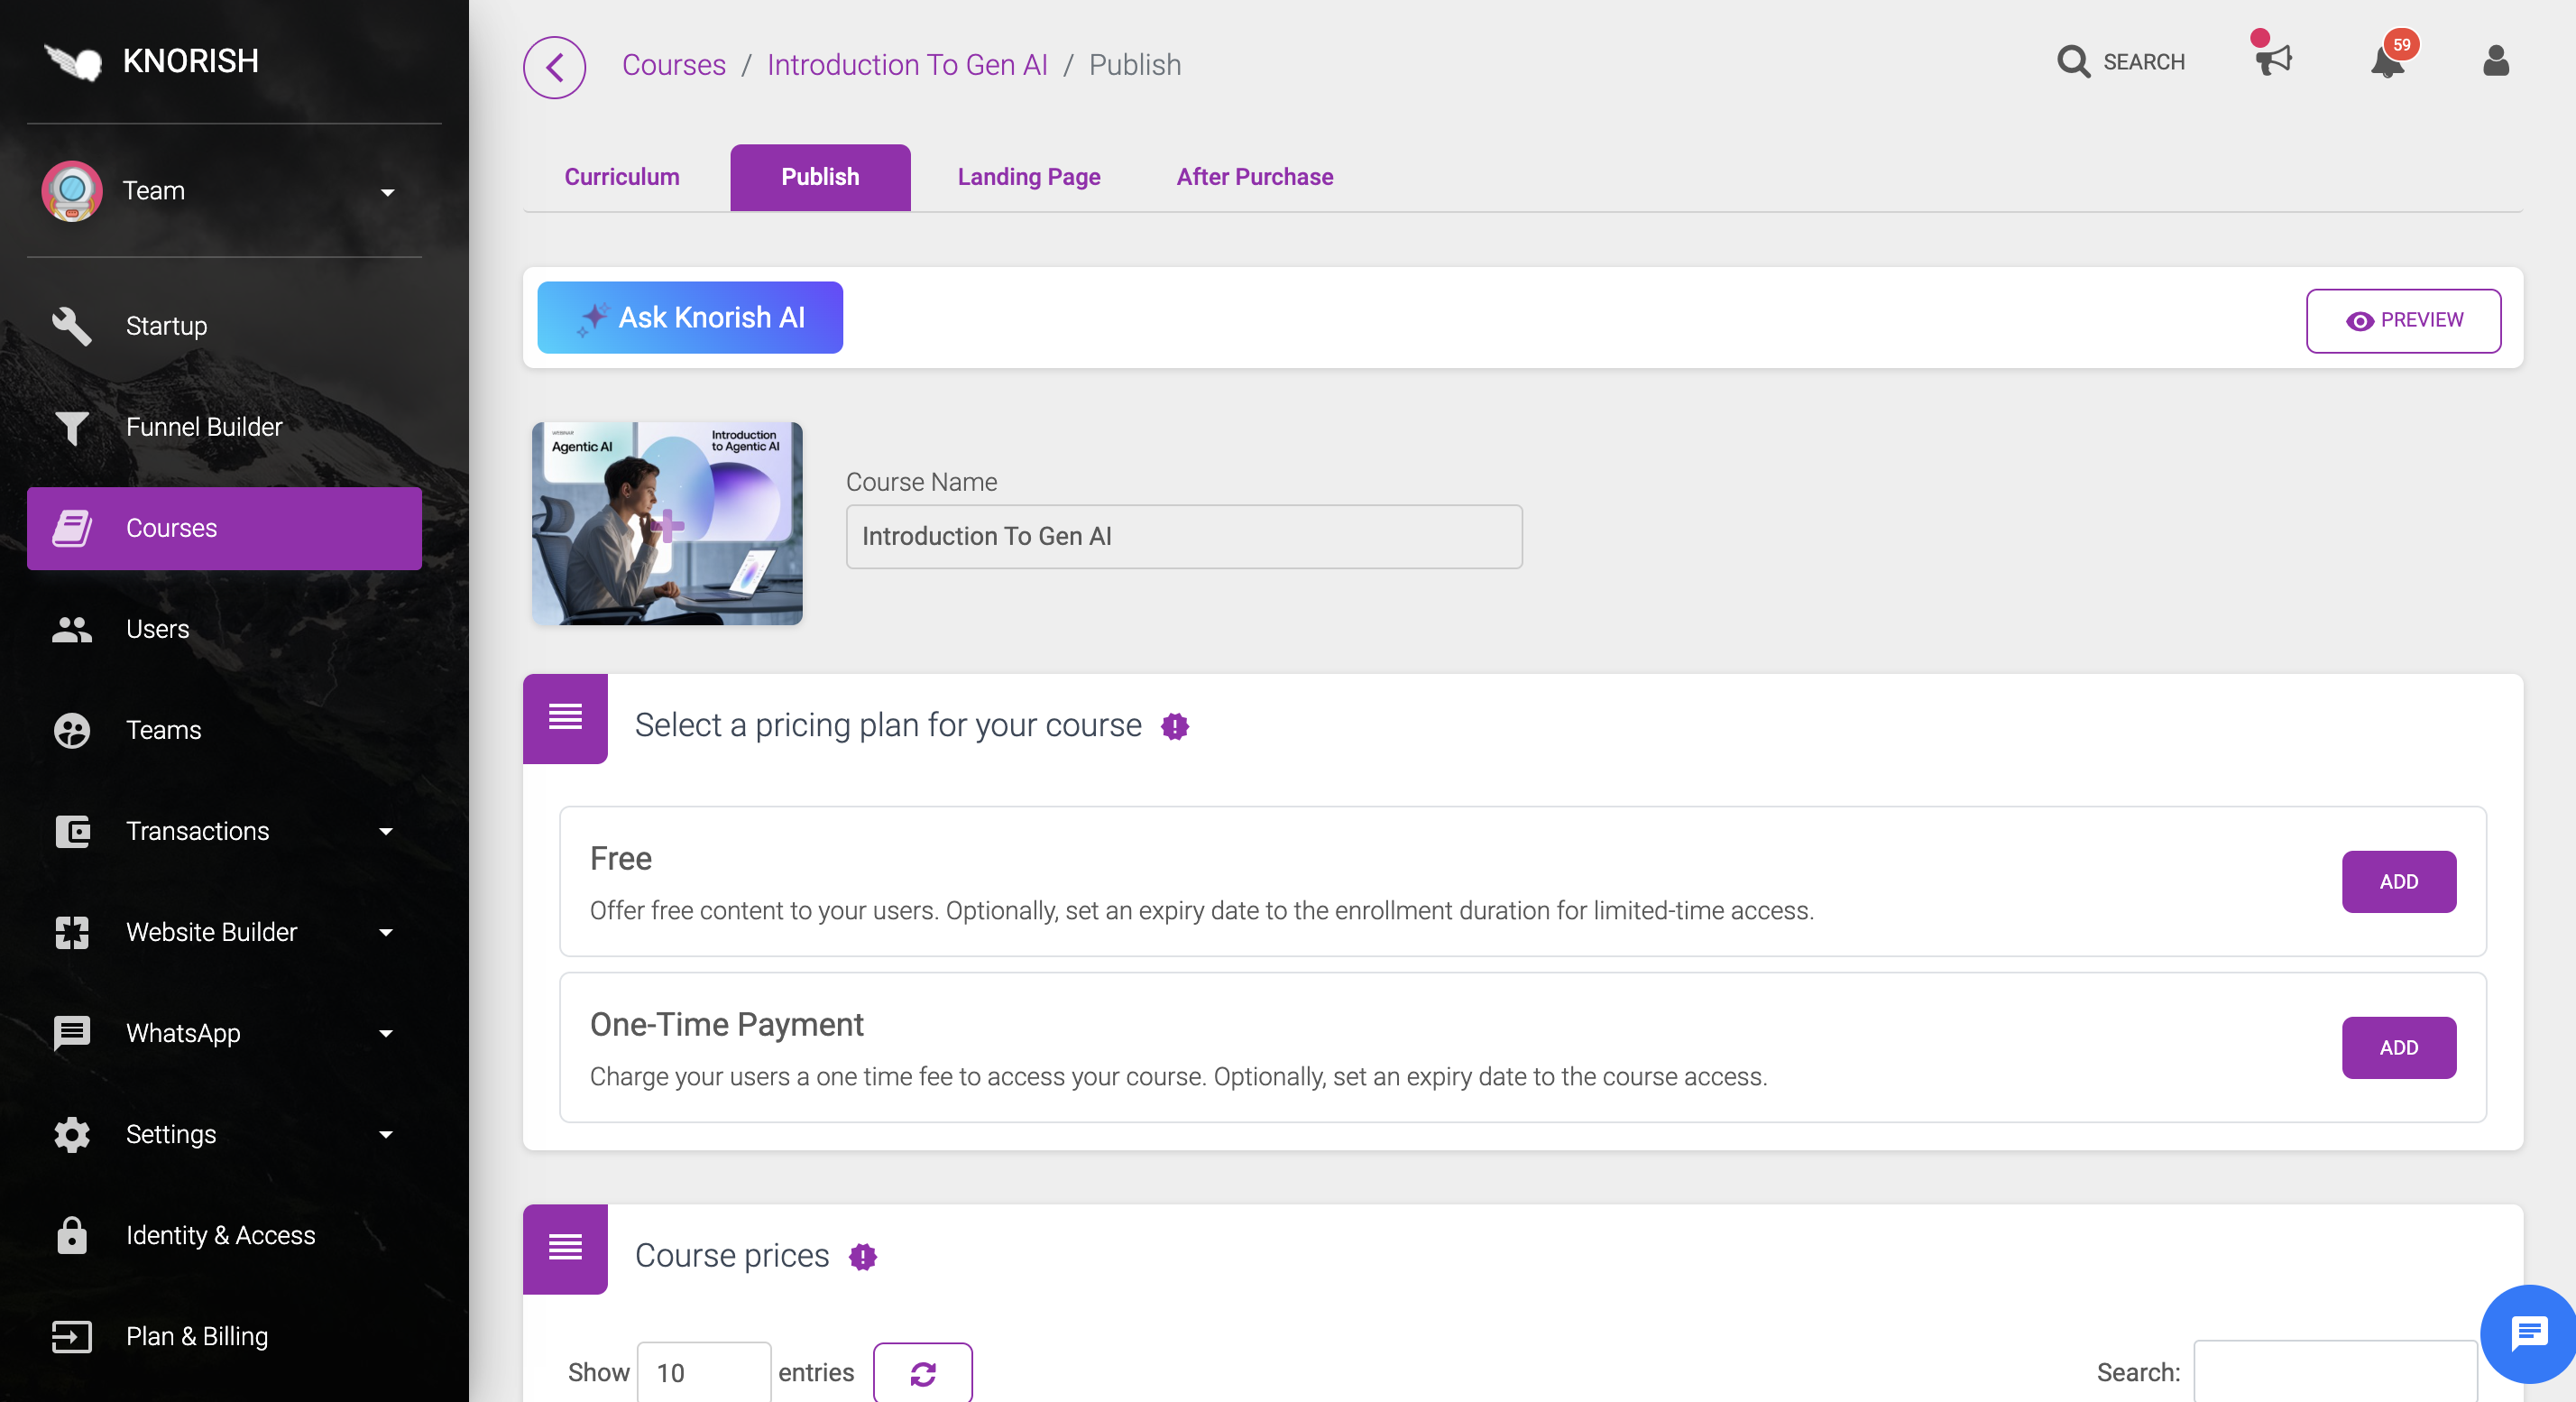
Task: Open Funnel Builder in the sidebar
Action: 224,427
